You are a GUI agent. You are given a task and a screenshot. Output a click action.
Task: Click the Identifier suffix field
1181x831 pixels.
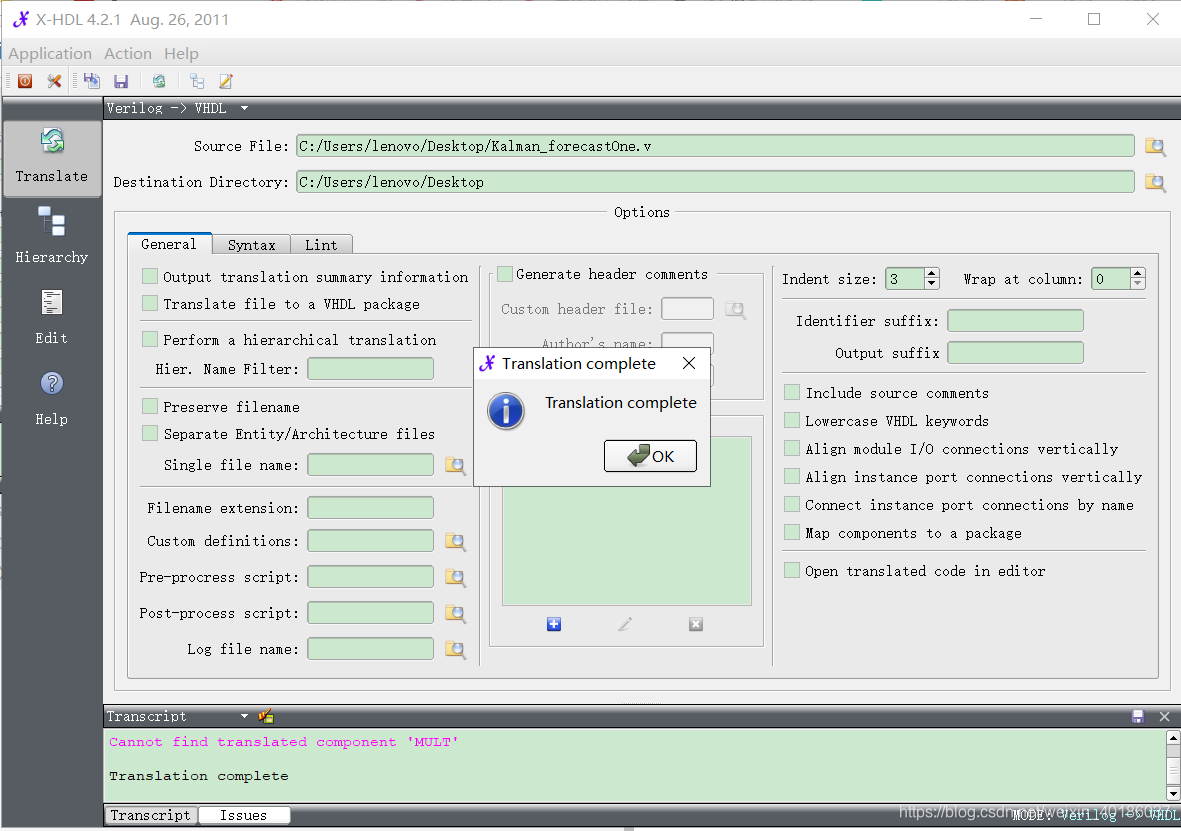tap(1015, 321)
